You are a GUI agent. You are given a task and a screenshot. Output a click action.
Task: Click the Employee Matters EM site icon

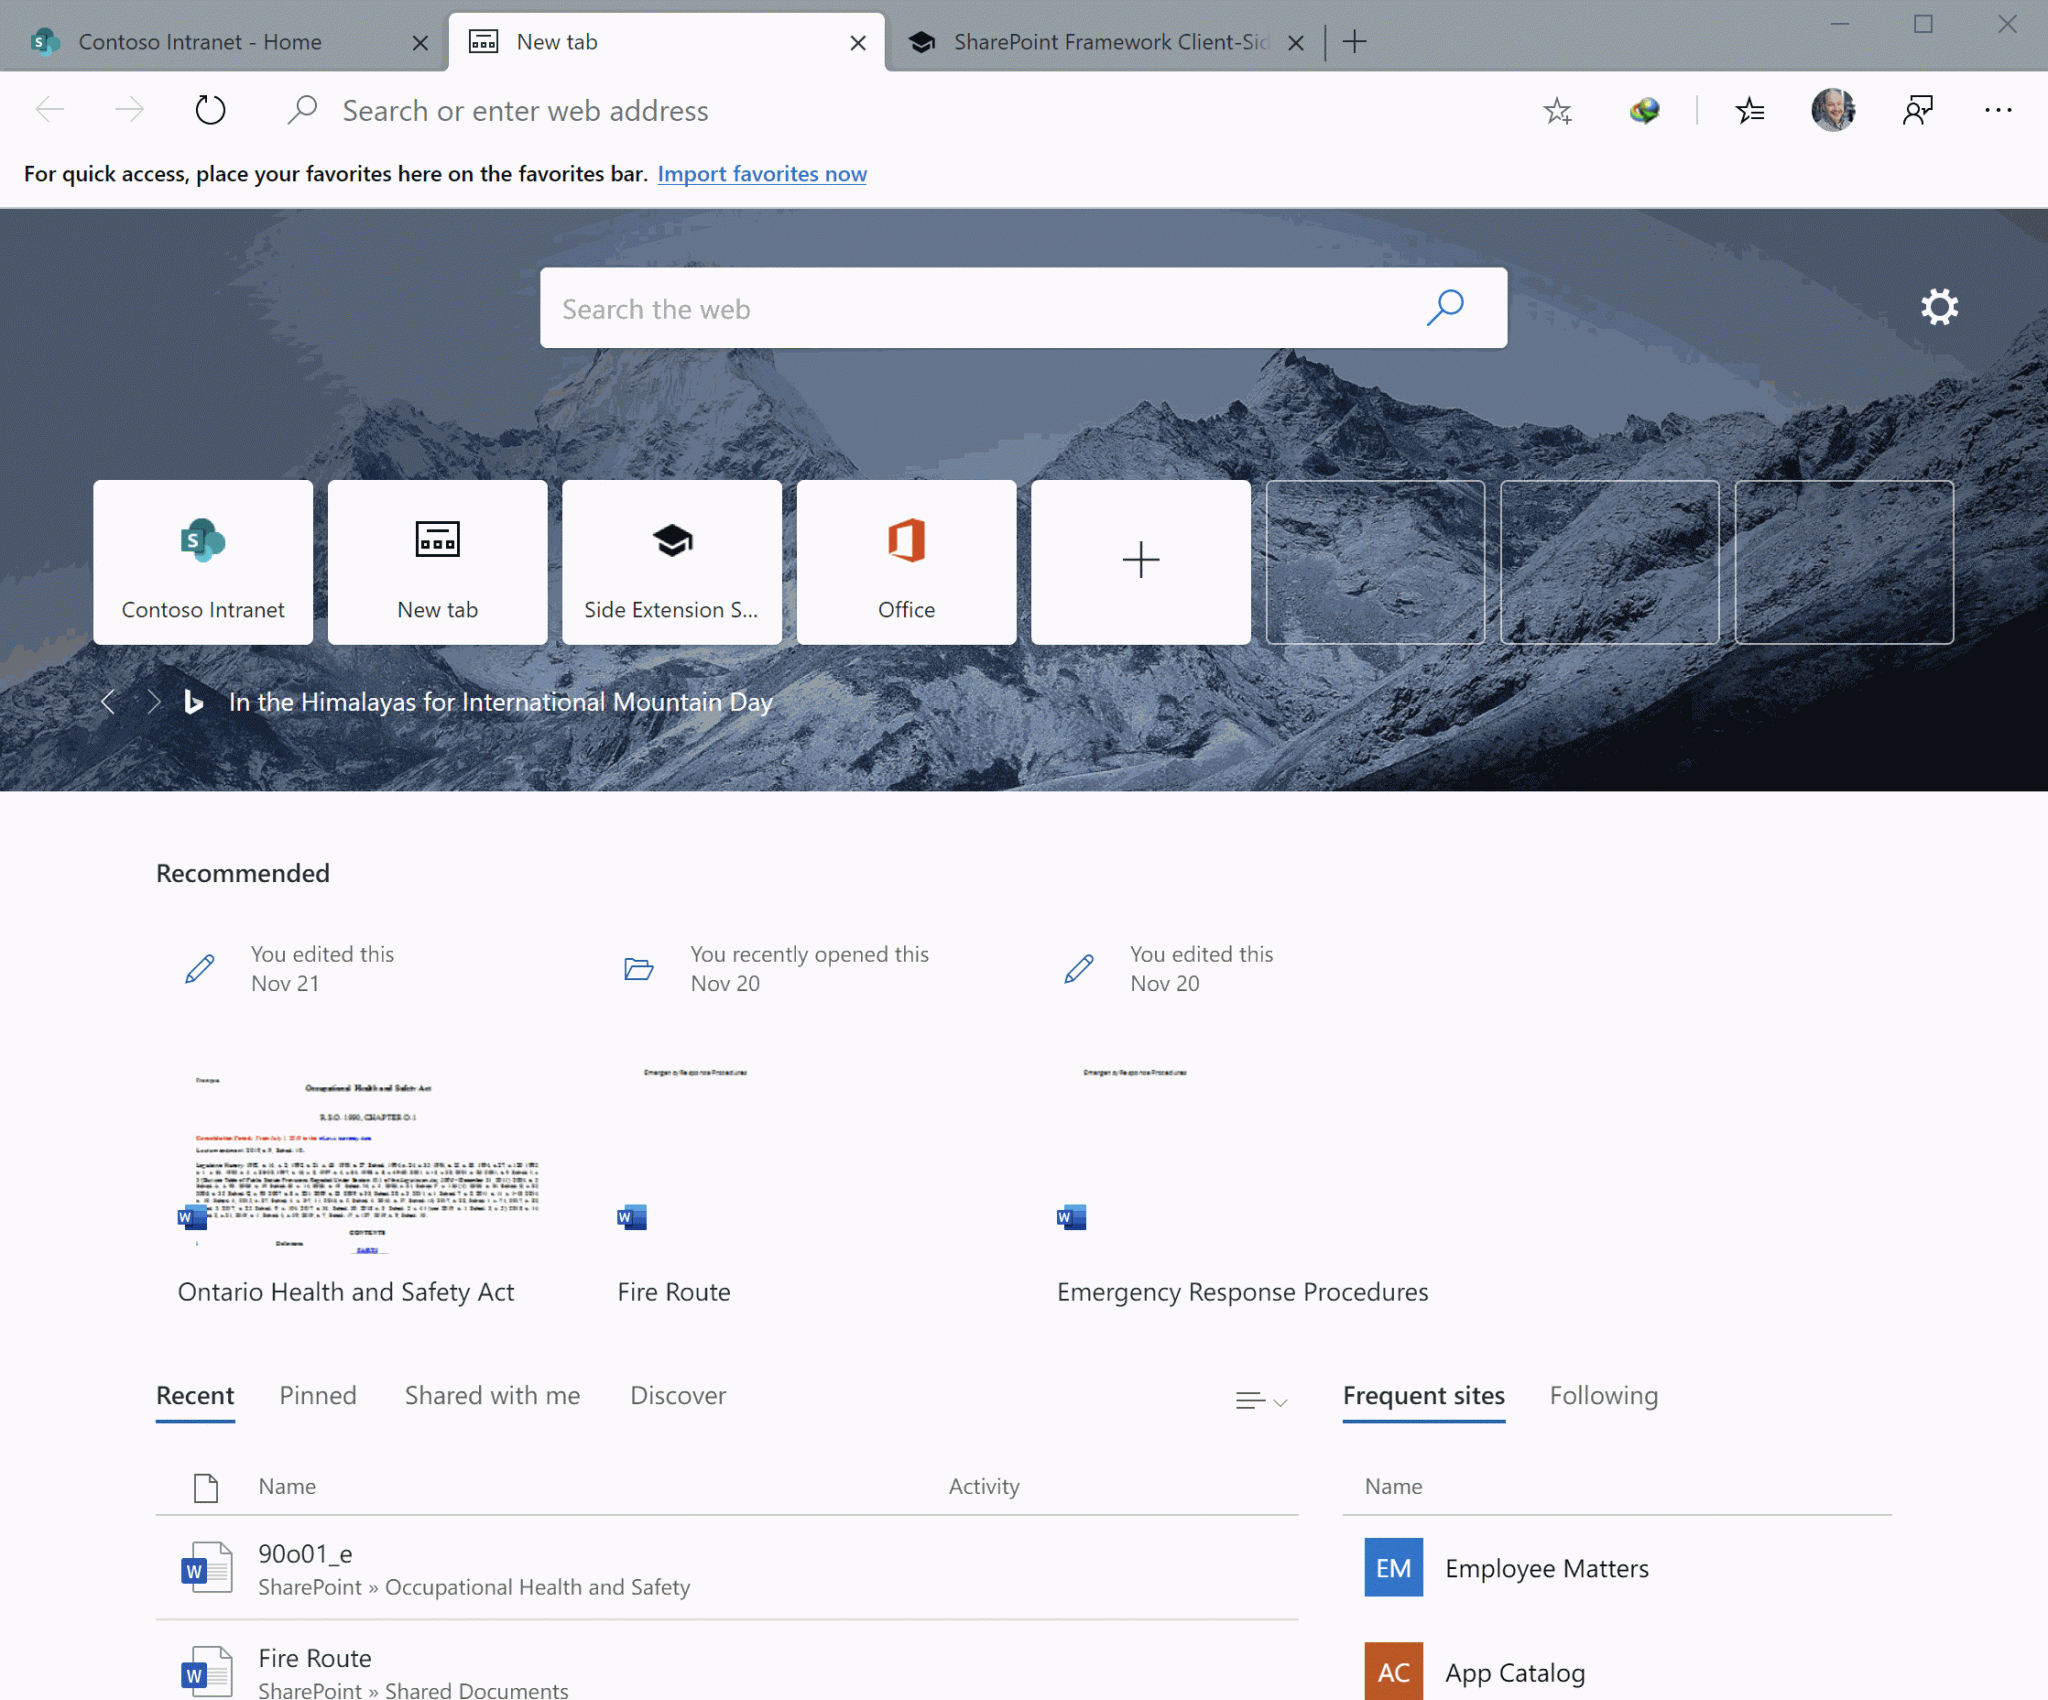coord(1392,1567)
